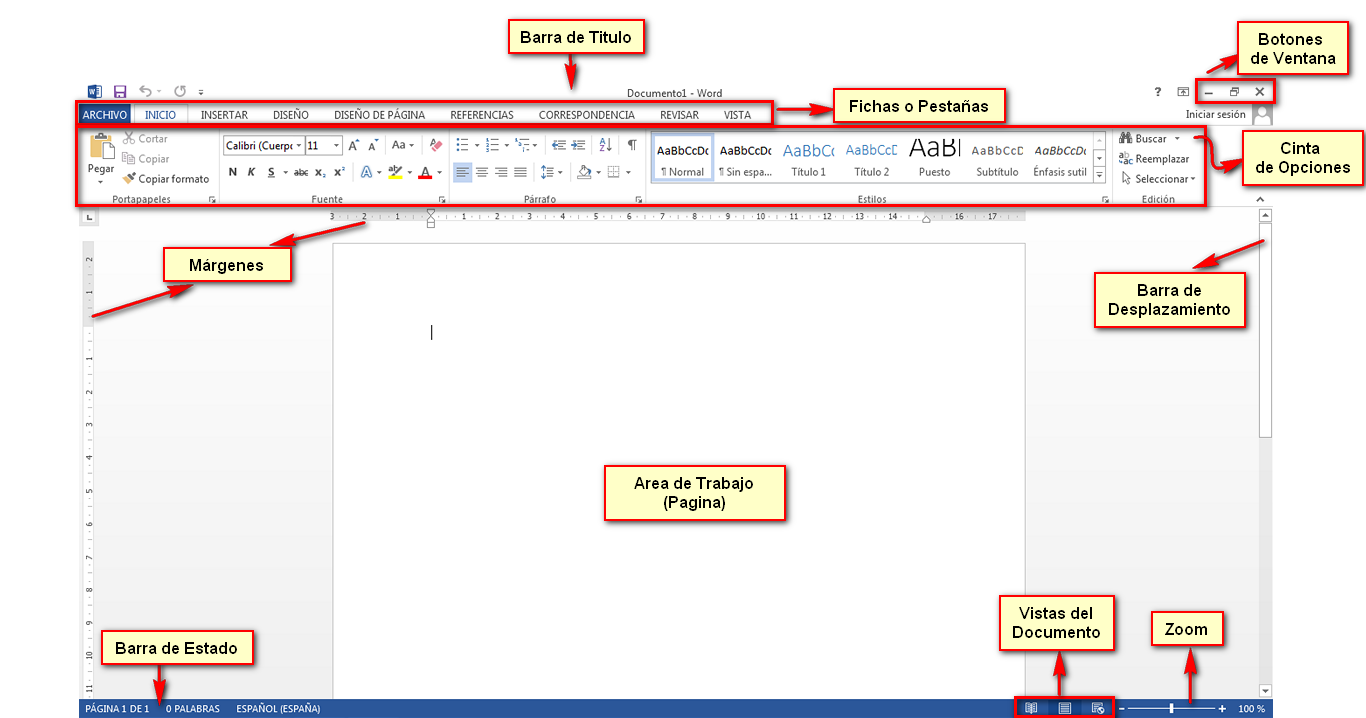Open the Calibri font name dropdown
Image resolution: width=1366 pixels, height=718 pixels.
pyautogui.click(x=299, y=146)
